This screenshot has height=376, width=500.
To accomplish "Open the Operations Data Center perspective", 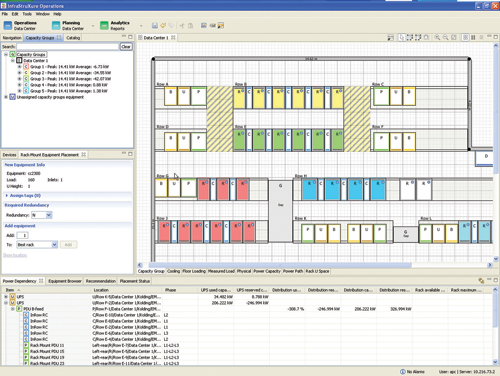I will click(x=21, y=25).
